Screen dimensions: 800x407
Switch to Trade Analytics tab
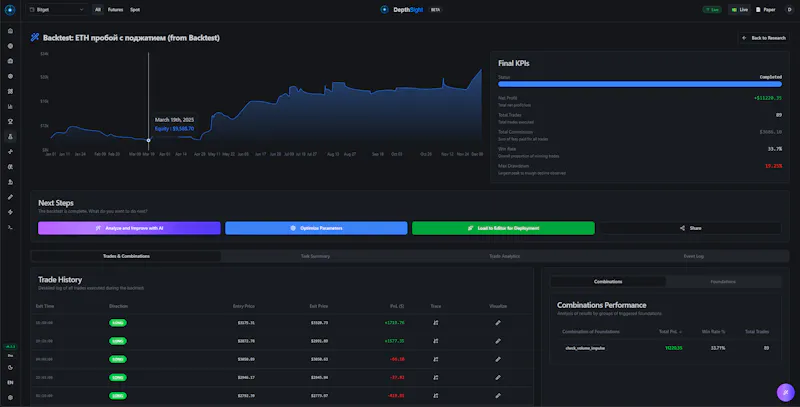505,256
